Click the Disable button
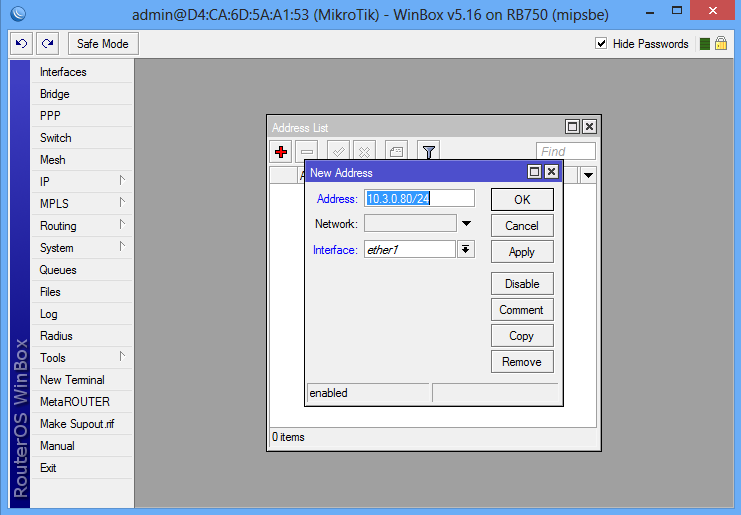The width and height of the screenshot is (741, 515). tap(522, 283)
